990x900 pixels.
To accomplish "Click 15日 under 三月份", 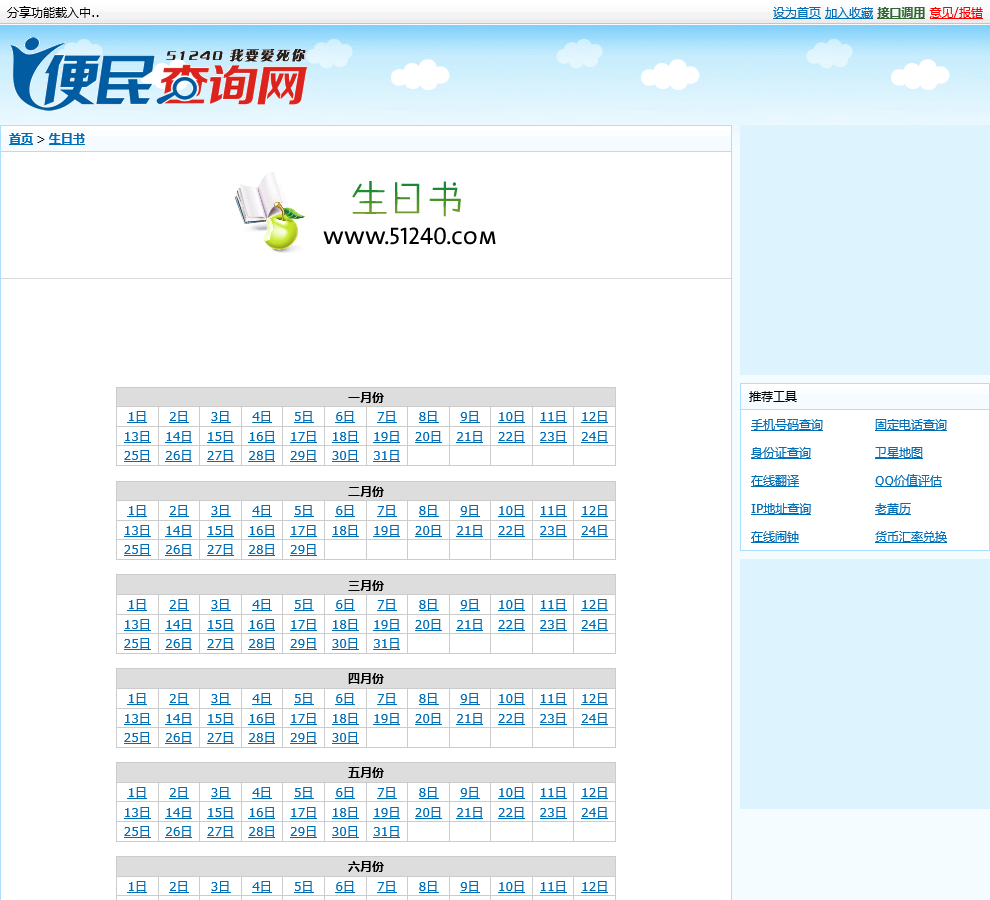I will point(220,625).
